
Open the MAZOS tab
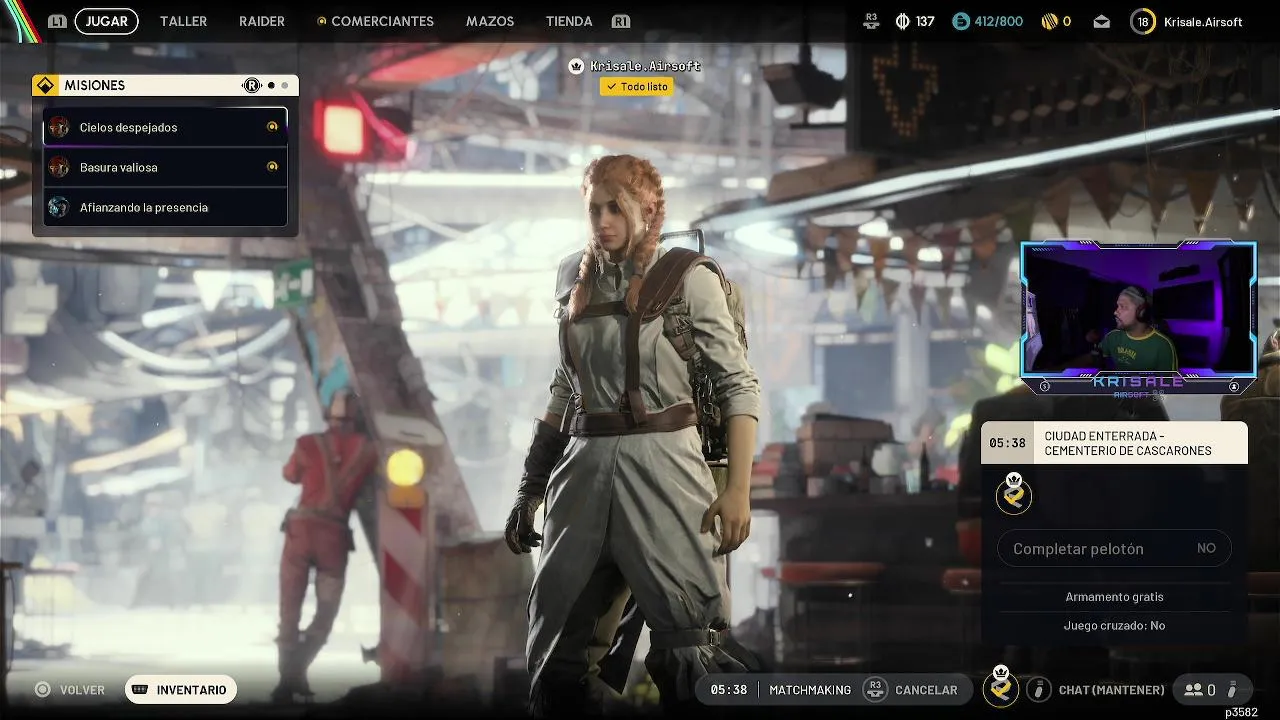tap(490, 21)
